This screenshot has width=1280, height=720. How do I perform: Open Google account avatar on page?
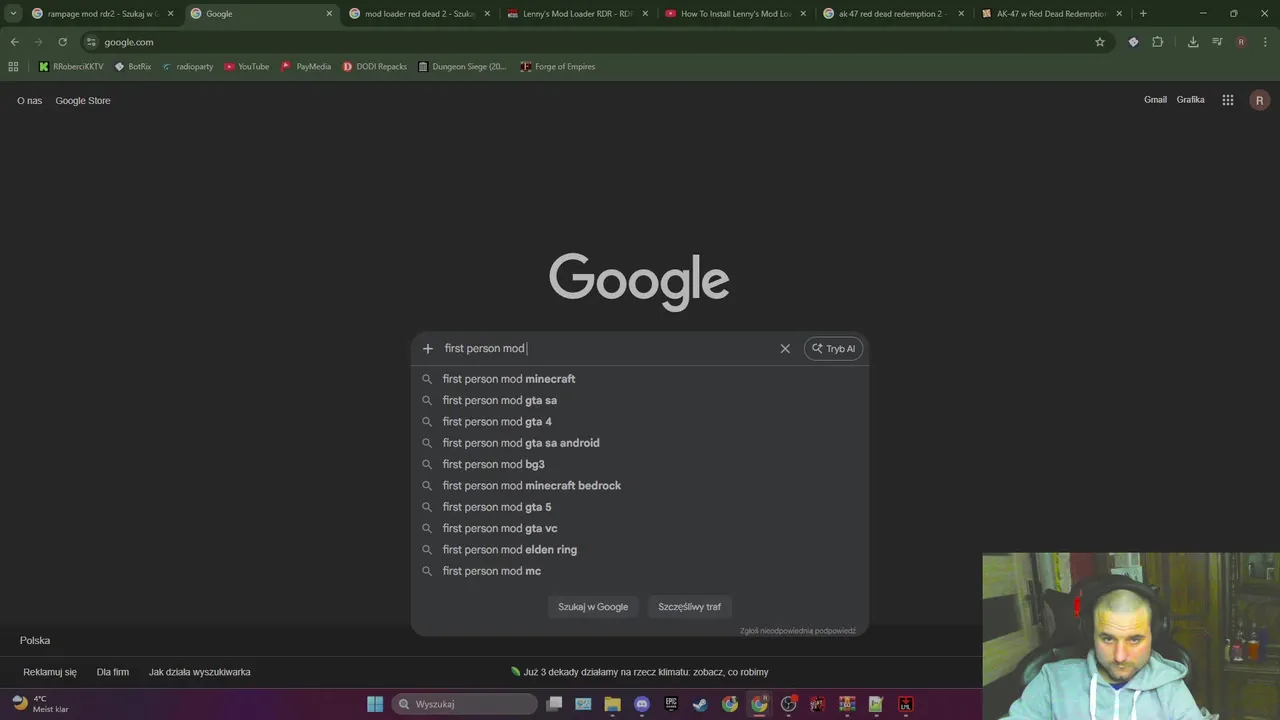[x=1260, y=100]
